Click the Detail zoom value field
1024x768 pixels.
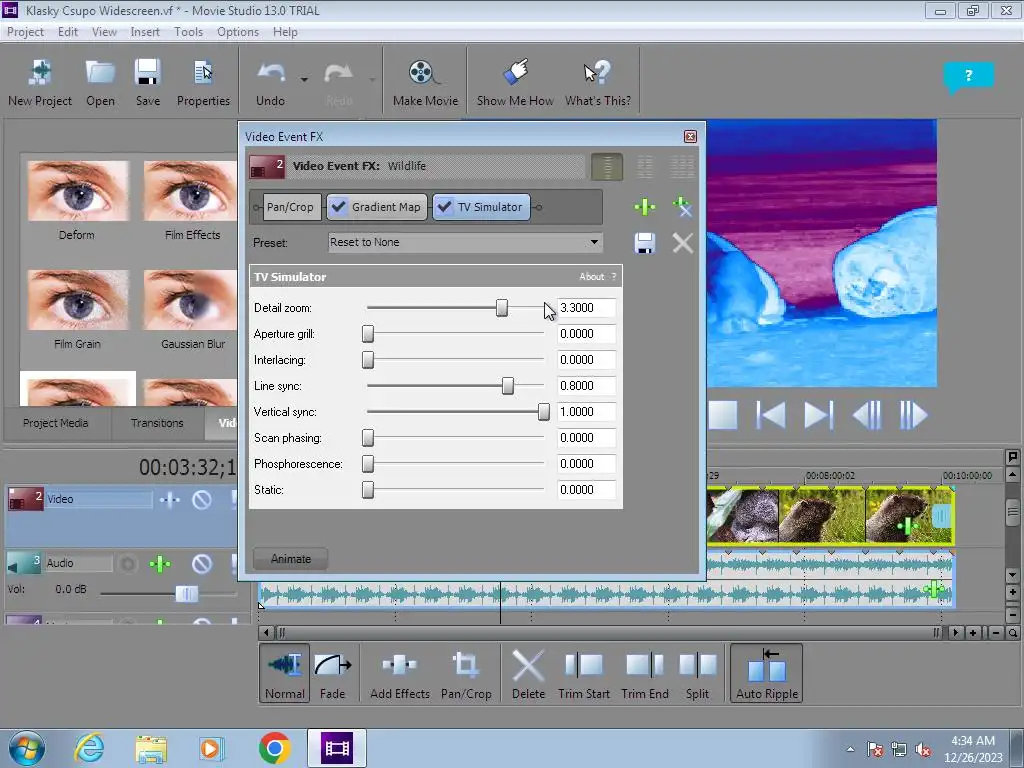(586, 308)
